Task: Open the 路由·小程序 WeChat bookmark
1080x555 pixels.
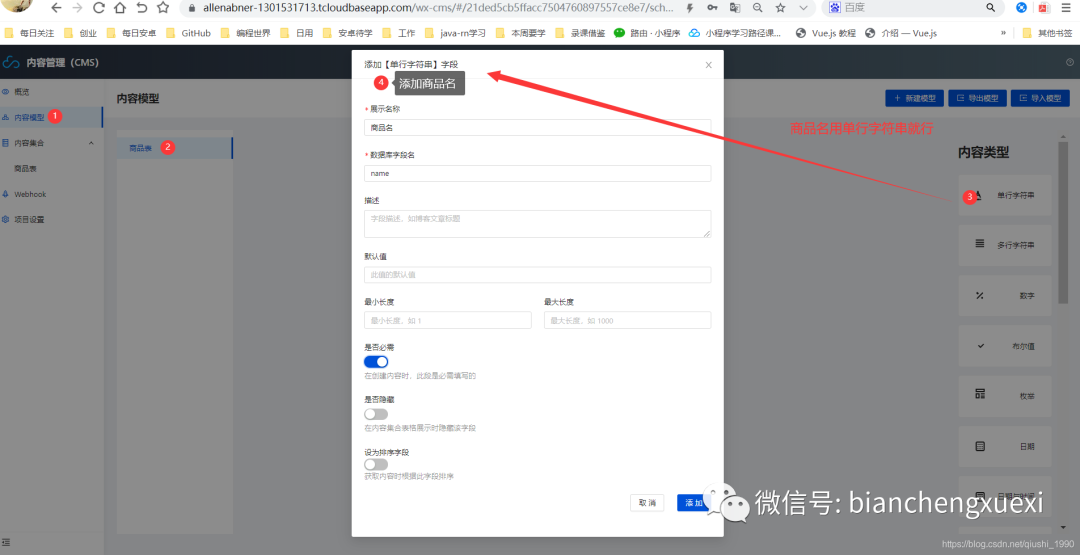Action: (647, 32)
